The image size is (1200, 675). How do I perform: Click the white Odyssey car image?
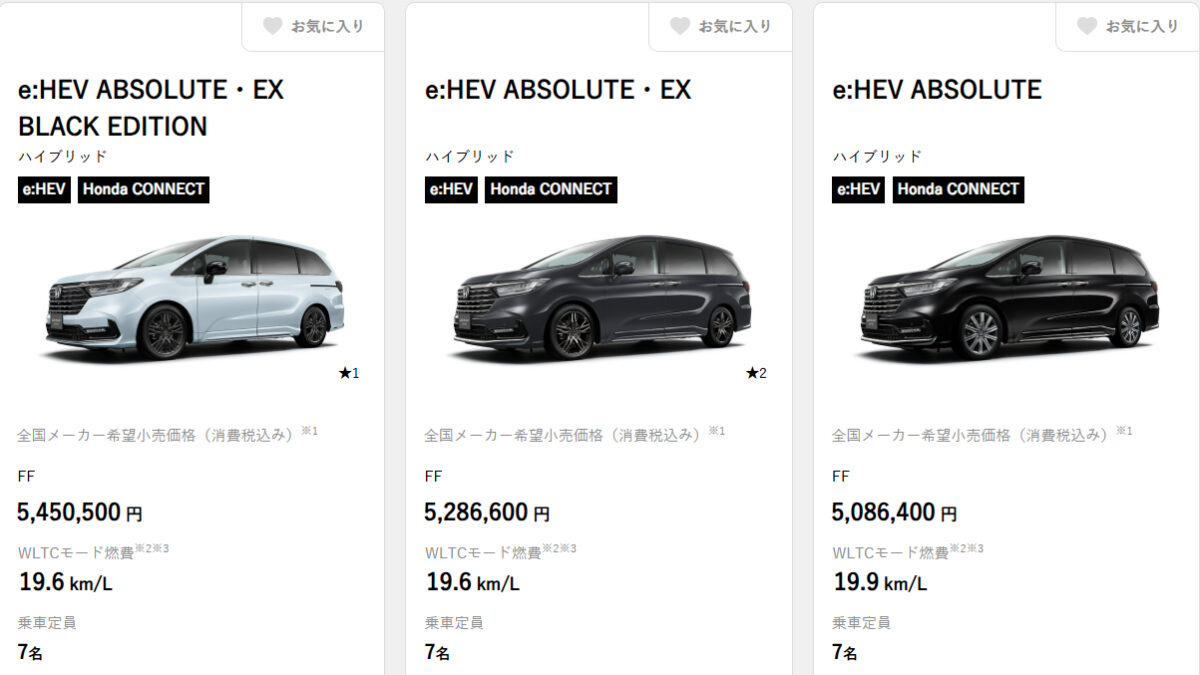pos(196,297)
